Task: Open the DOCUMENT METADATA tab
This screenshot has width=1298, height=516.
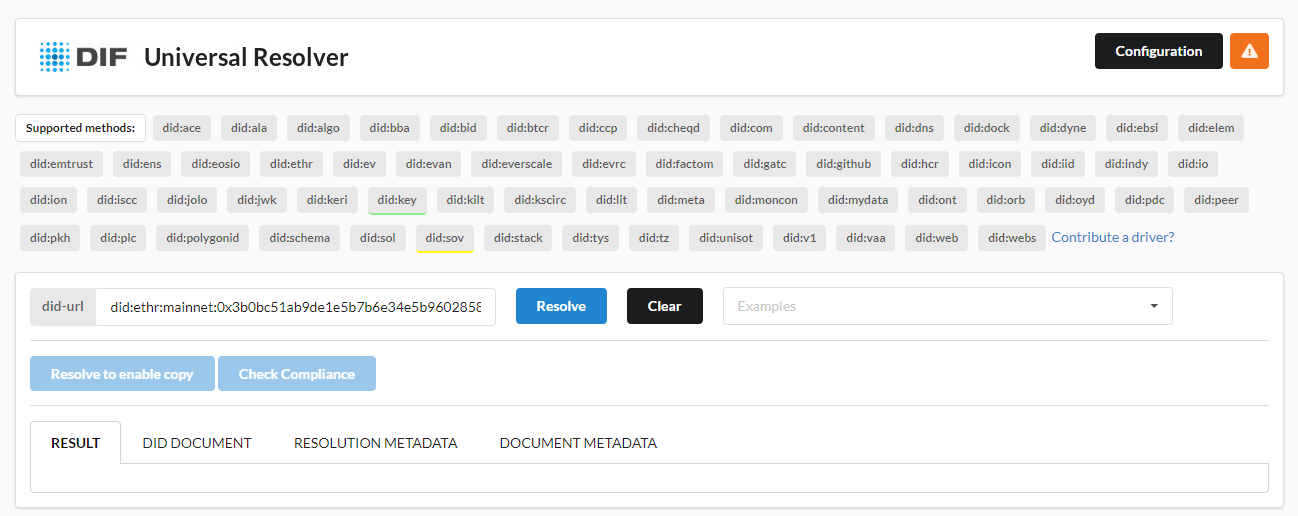Action: coord(578,442)
